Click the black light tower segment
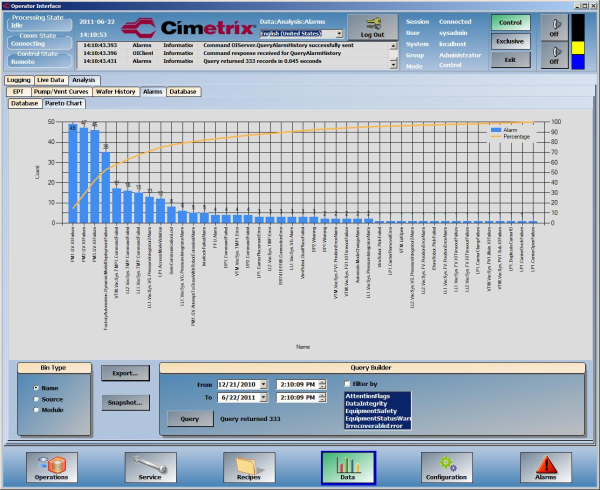This screenshot has width=600, height=490. pyautogui.click(x=578, y=28)
